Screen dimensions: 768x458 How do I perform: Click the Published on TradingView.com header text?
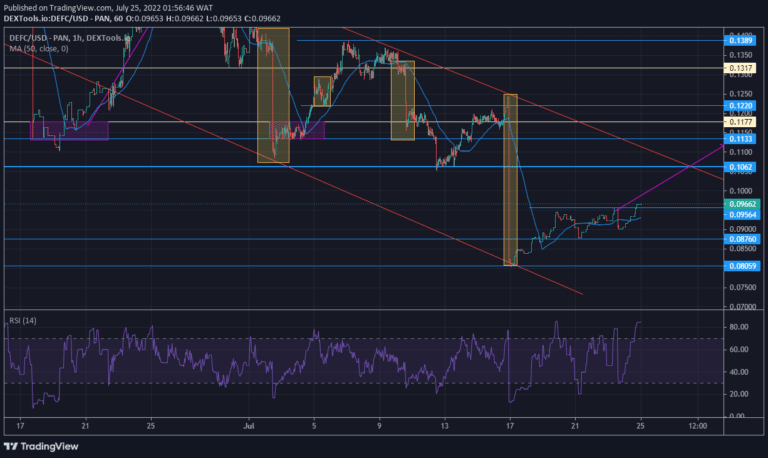tap(108, 8)
